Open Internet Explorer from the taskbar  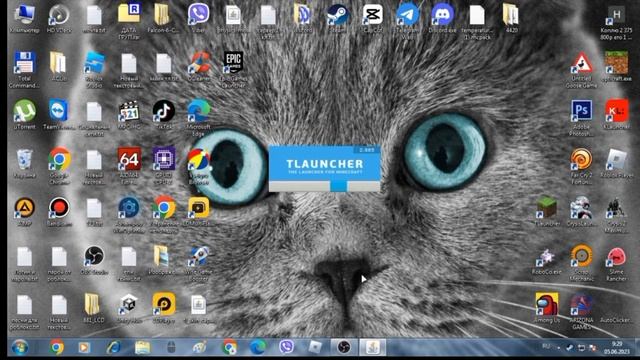pyautogui.click(x=113, y=347)
